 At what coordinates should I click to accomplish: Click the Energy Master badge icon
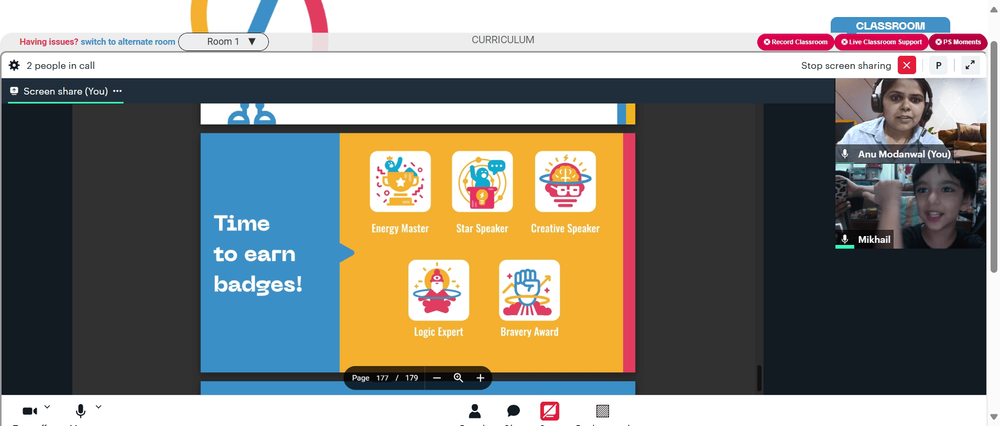(400, 181)
